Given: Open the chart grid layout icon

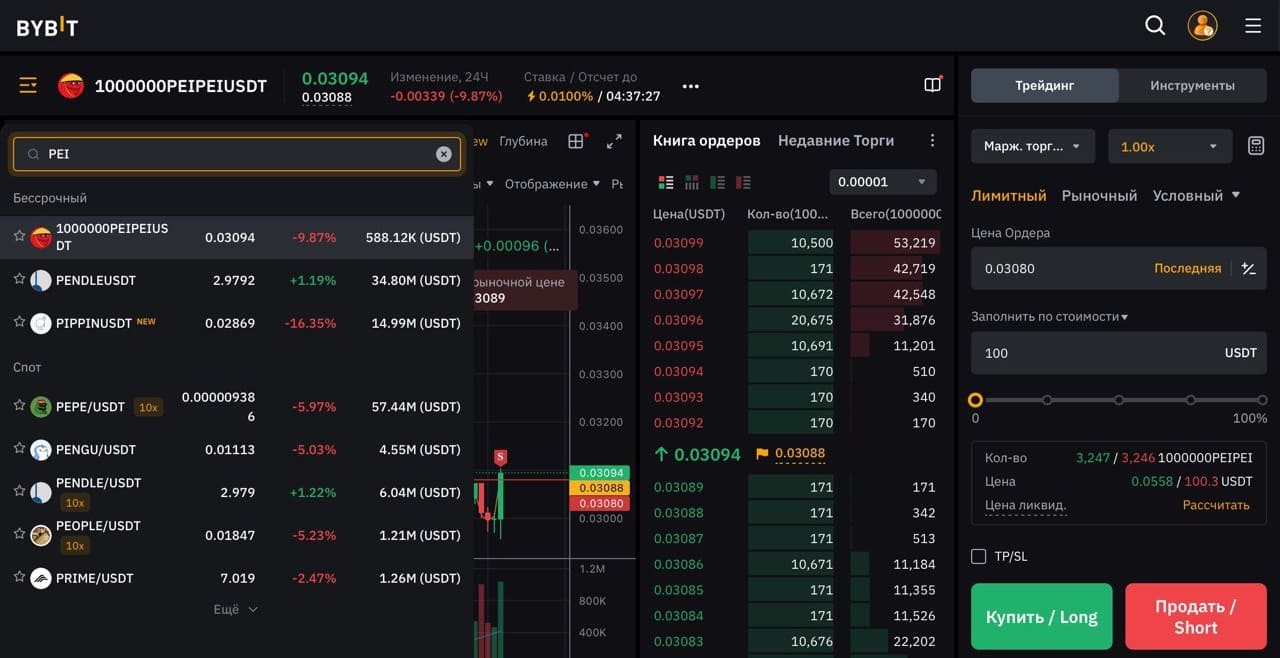Looking at the screenshot, I should (576, 141).
